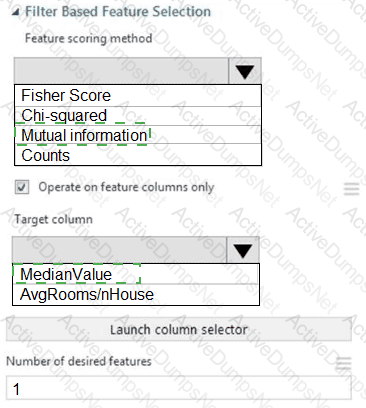Click the Target column label

tap(53, 220)
